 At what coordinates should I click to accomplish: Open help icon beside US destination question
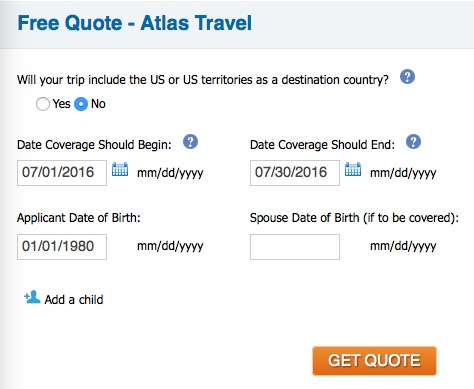(407, 77)
